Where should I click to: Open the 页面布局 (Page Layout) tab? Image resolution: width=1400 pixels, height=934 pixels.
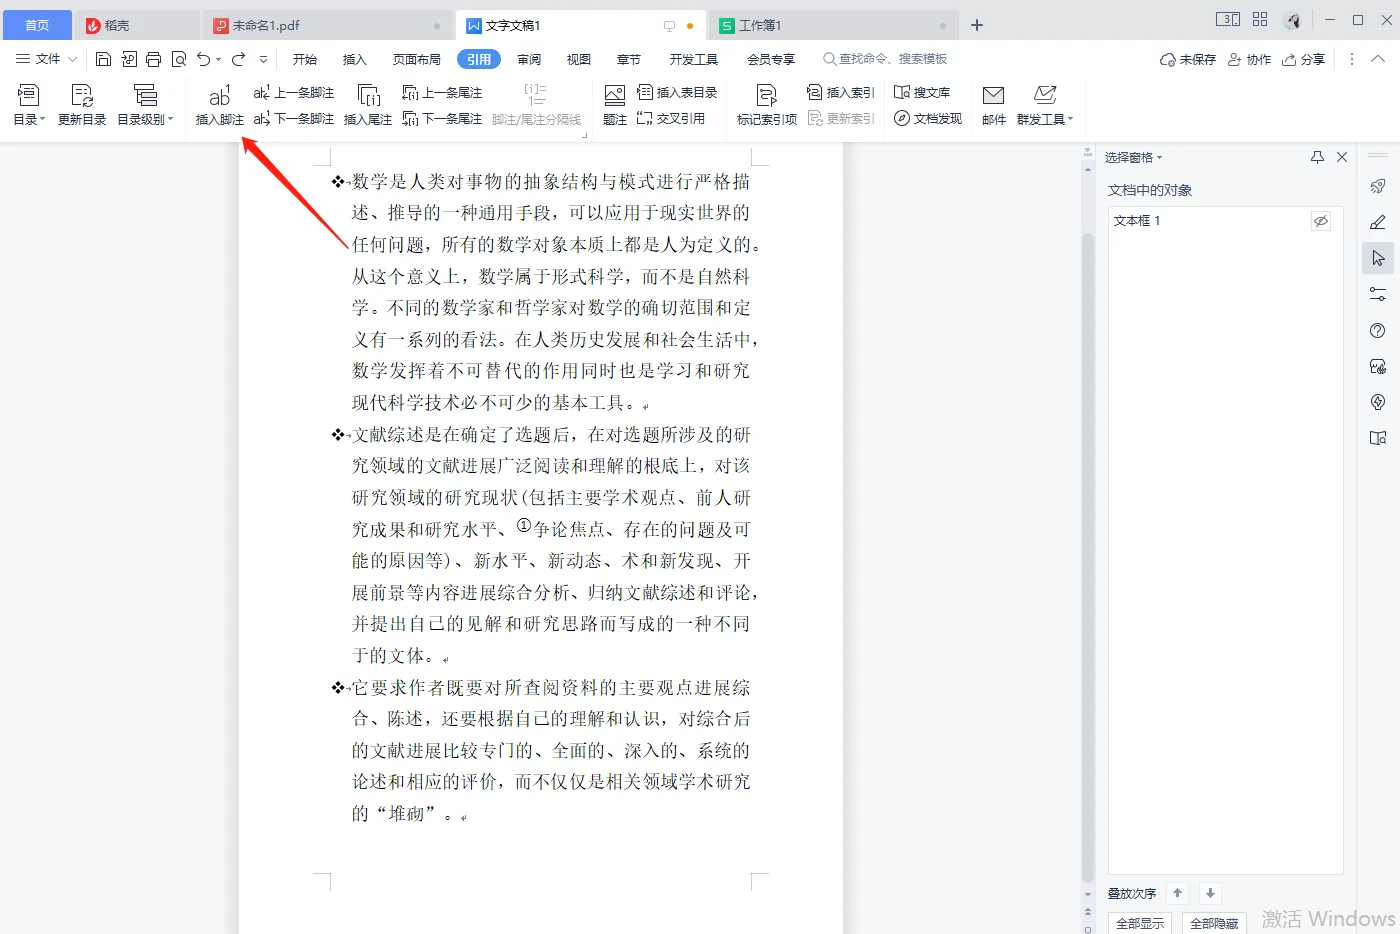tap(417, 59)
